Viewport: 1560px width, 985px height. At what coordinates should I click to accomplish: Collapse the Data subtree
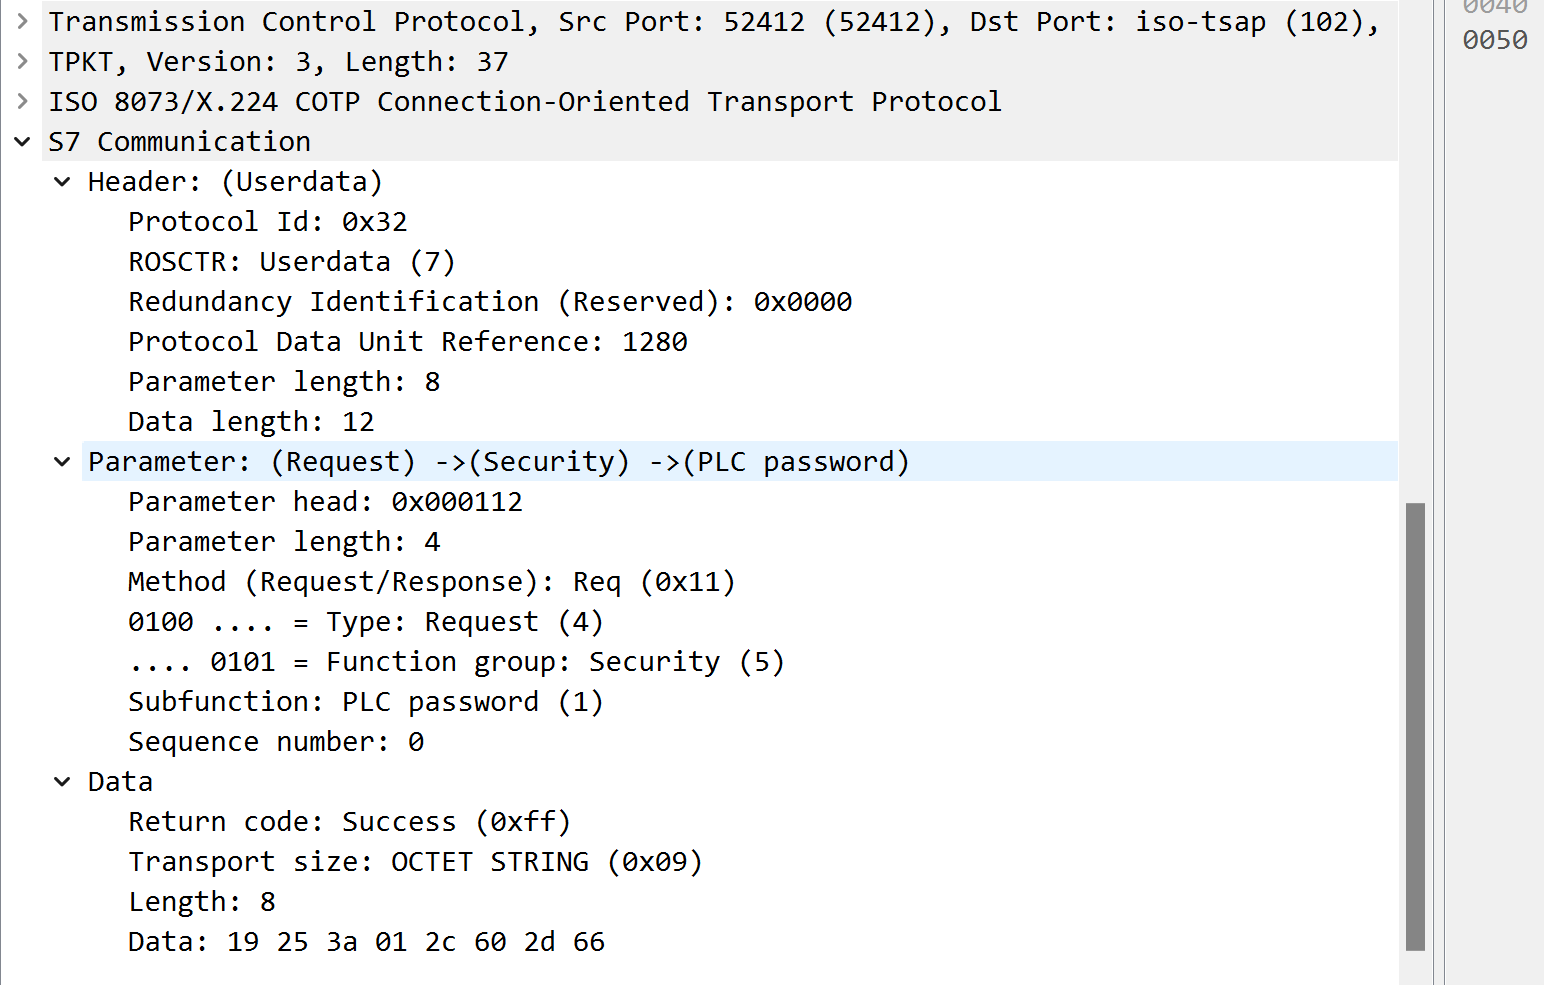click(x=62, y=781)
